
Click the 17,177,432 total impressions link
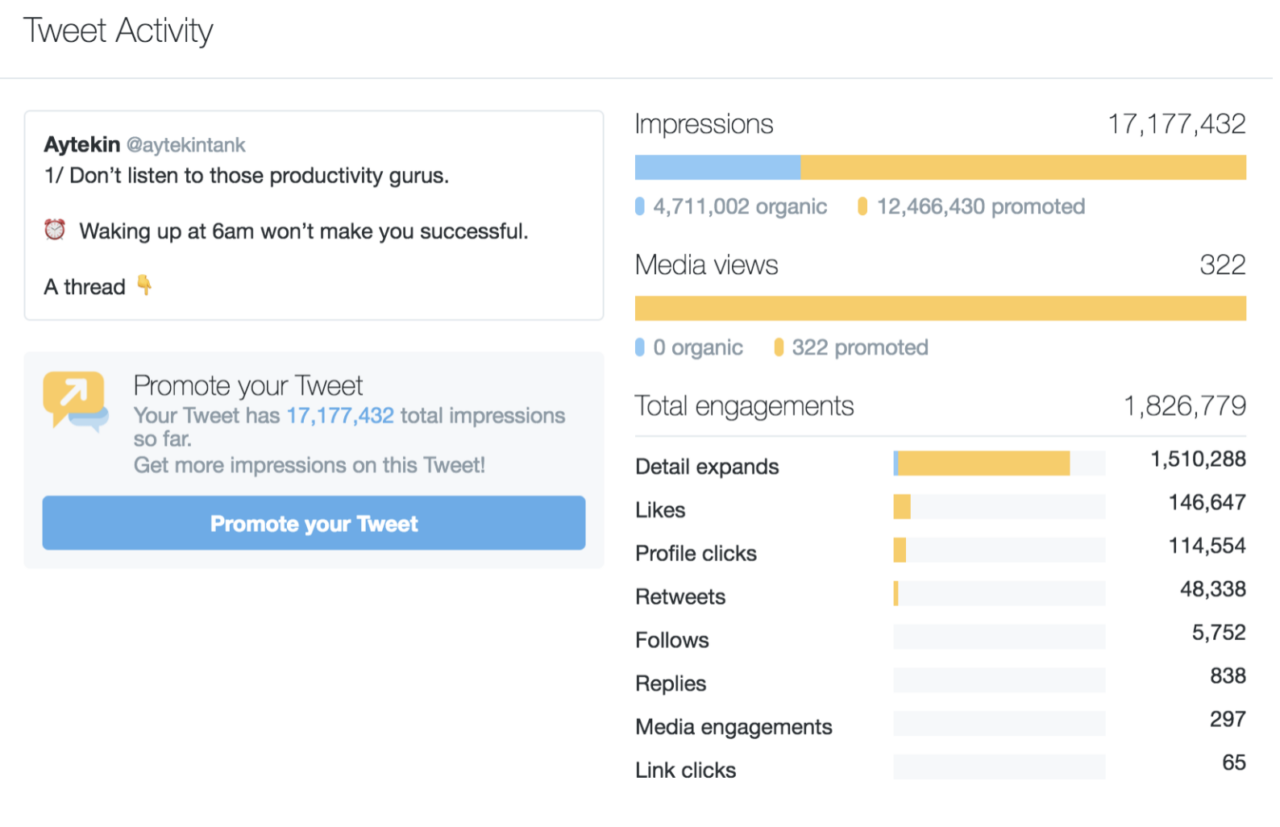pos(340,416)
